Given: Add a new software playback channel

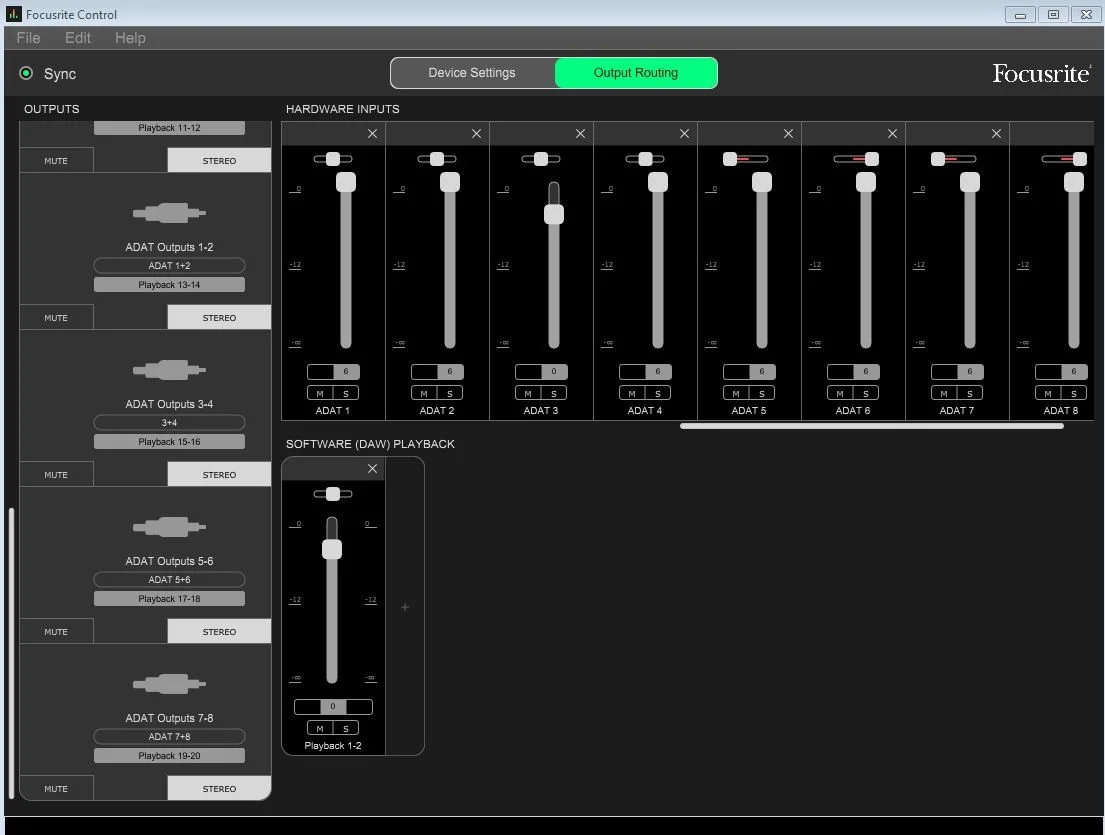Looking at the screenshot, I should click(405, 607).
